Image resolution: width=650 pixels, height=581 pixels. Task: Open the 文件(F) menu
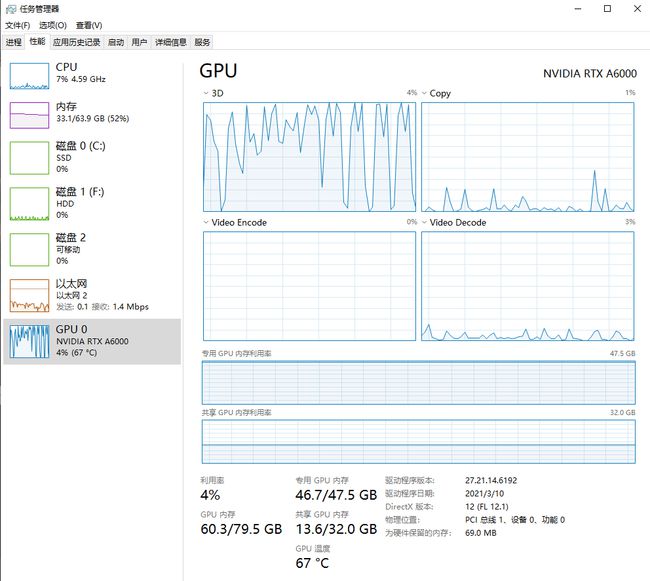pyautogui.click(x=19, y=25)
